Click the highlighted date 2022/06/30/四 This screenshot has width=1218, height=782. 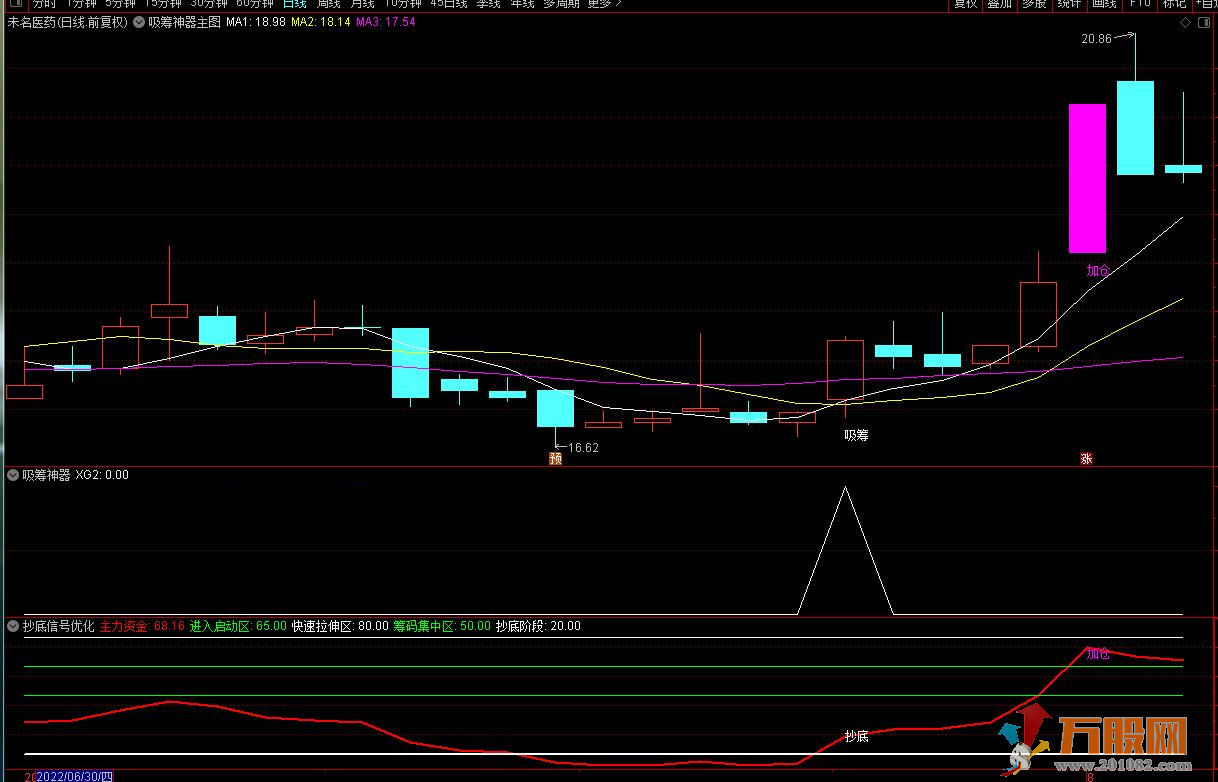76,776
